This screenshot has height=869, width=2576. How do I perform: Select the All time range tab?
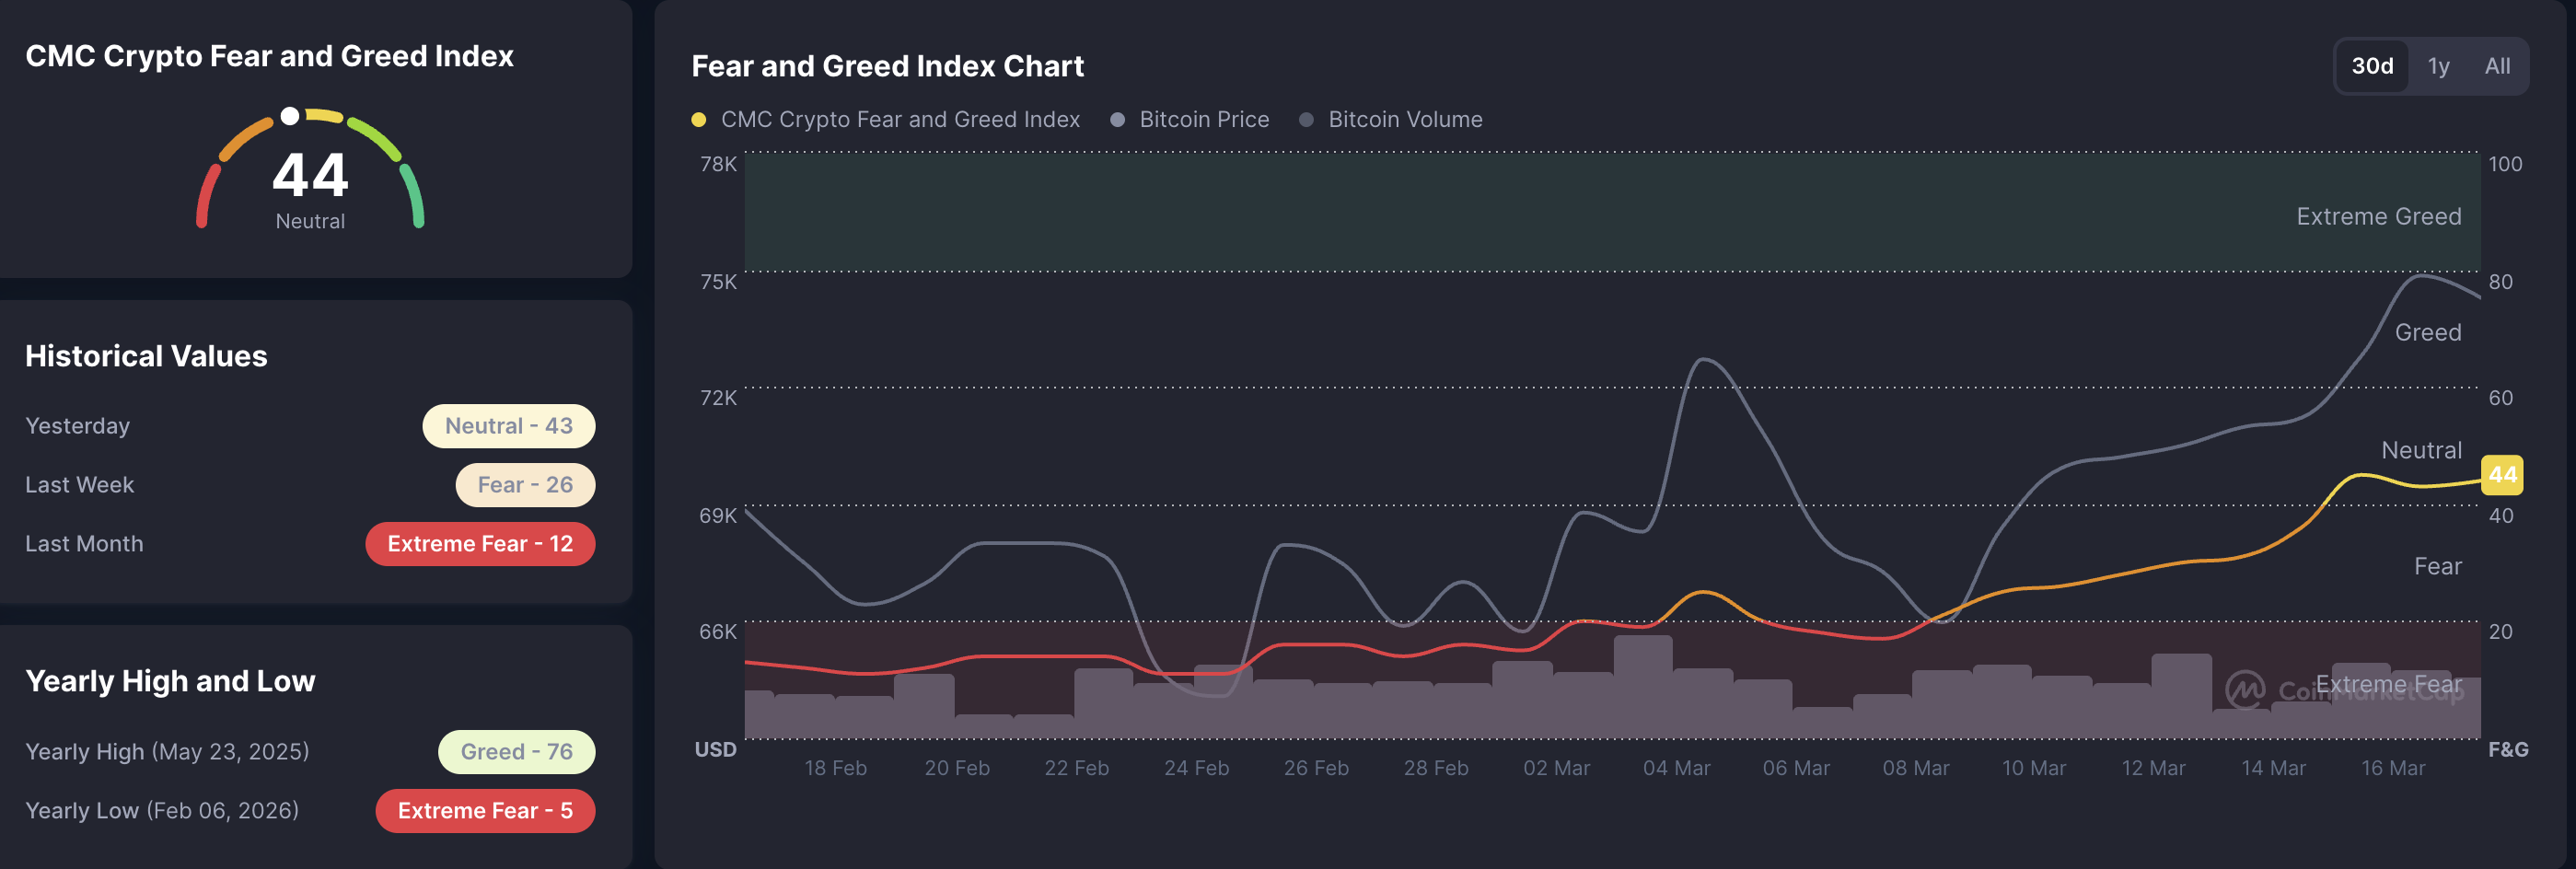pyautogui.click(x=2497, y=66)
